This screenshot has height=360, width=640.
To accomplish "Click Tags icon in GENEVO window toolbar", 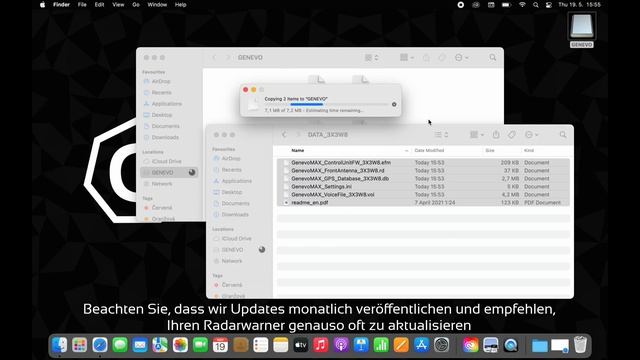I will (442, 58).
